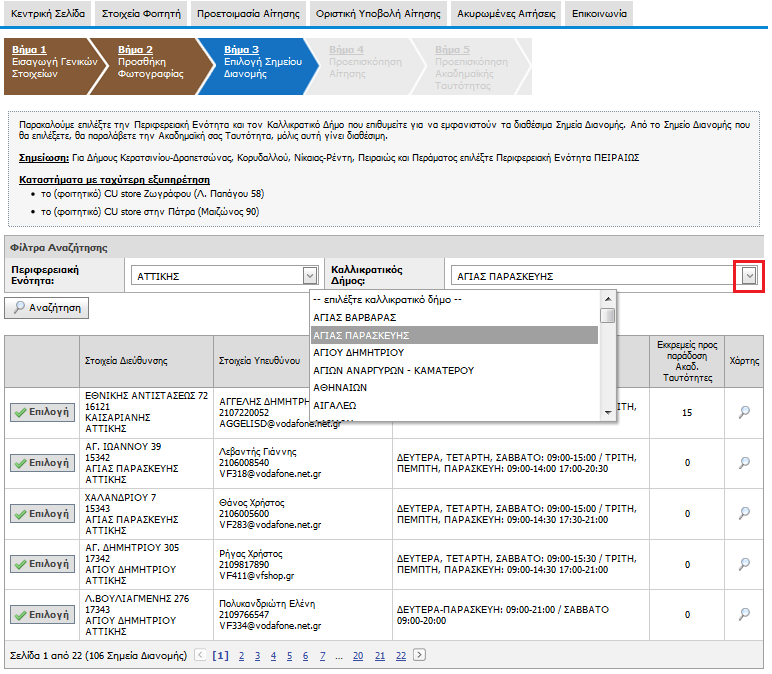Image resolution: width=772 pixels, height=674 pixels.
Task: Go to Βήμα 1 Εισαγωγή Γενικών Στοιχείων
Action: (x=52, y=66)
